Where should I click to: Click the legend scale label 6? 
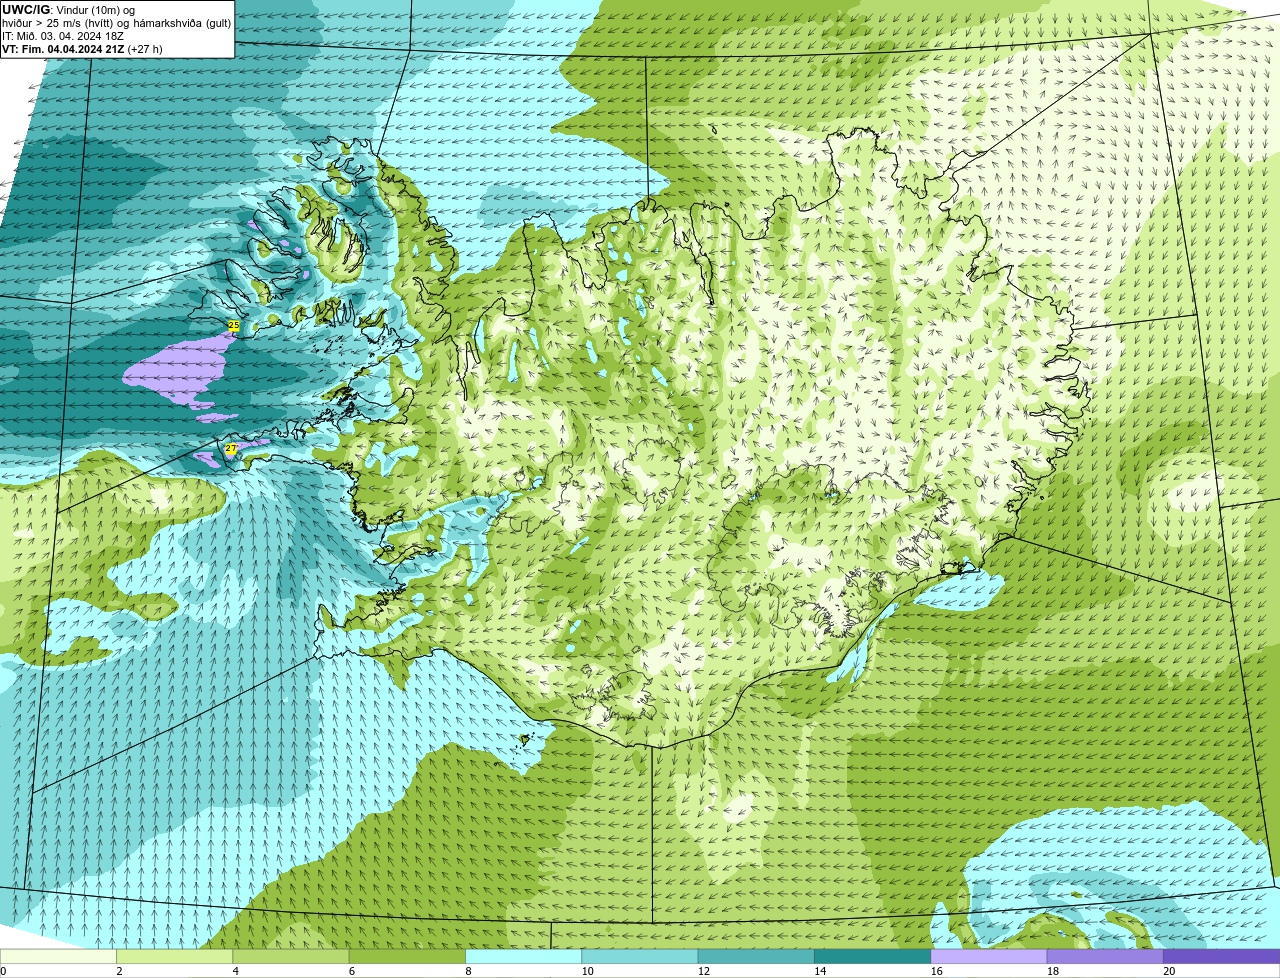point(352,971)
